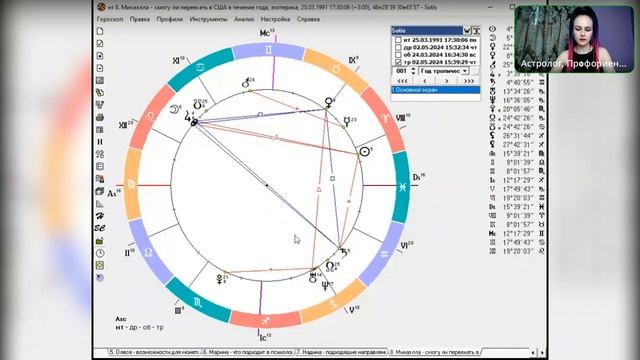640x360 pixels.
Task: Click the Pisces sign segment on zodiac ring
Action: click(x=402, y=187)
